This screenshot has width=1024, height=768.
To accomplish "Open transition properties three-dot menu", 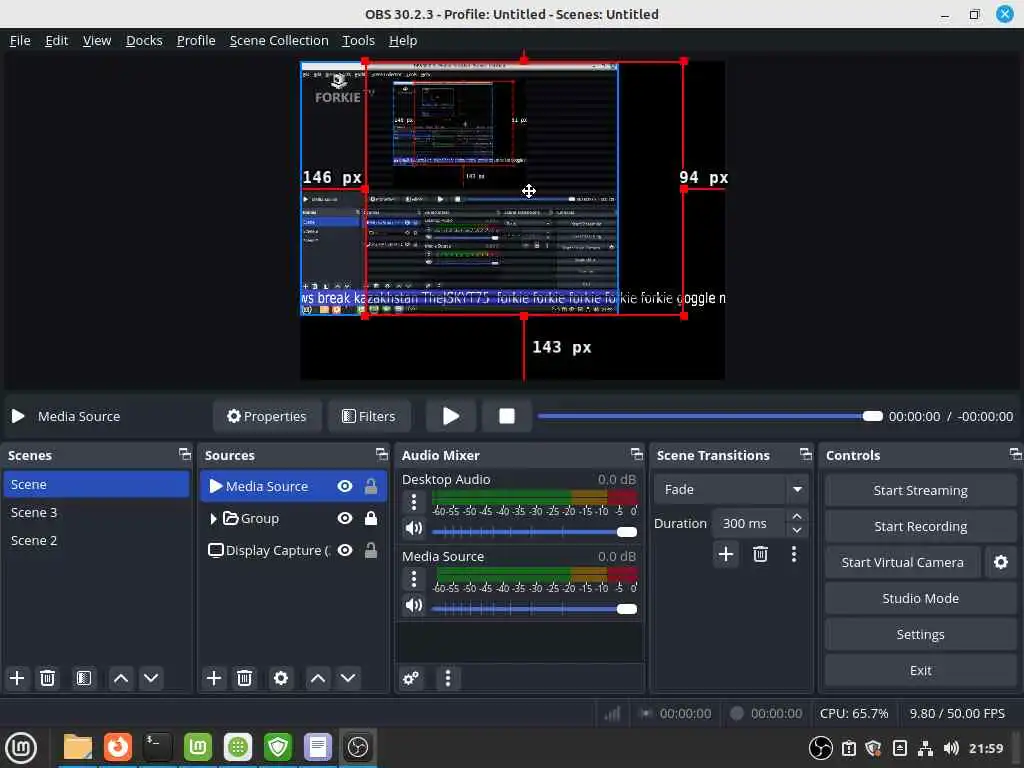I will click(x=793, y=554).
